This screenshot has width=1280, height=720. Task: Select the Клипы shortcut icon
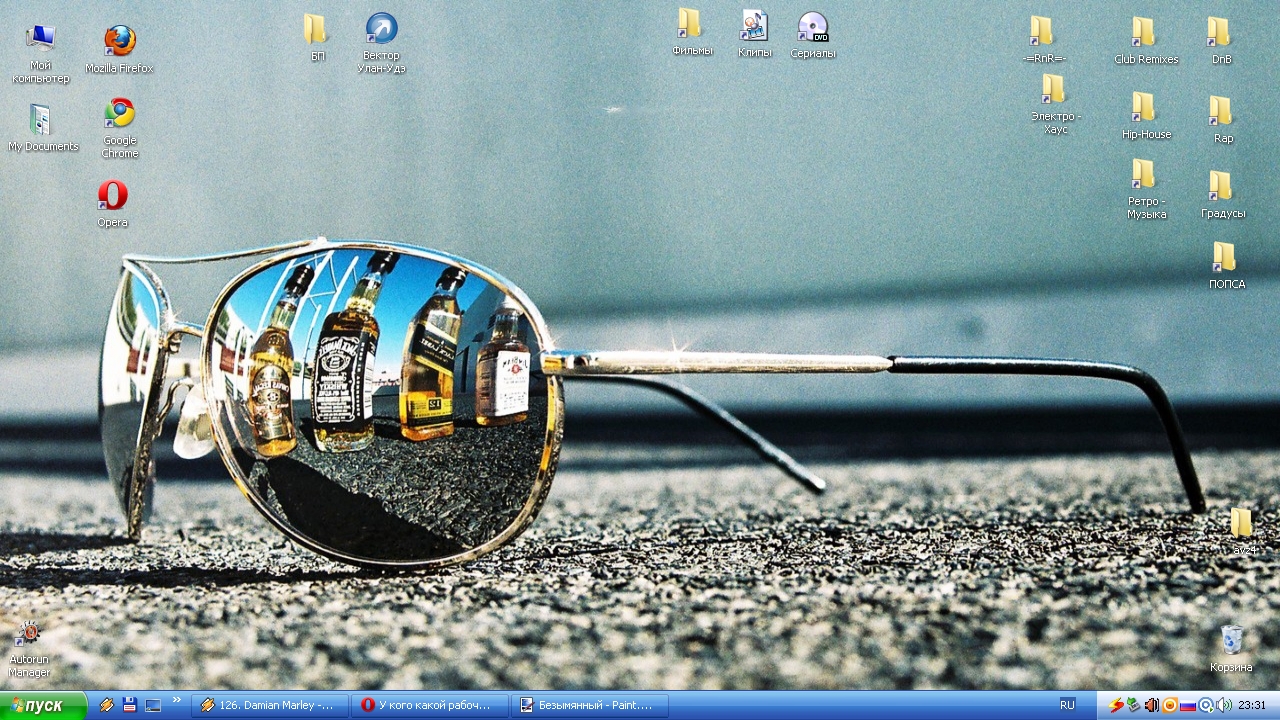pyautogui.click(x=754, y=28)
